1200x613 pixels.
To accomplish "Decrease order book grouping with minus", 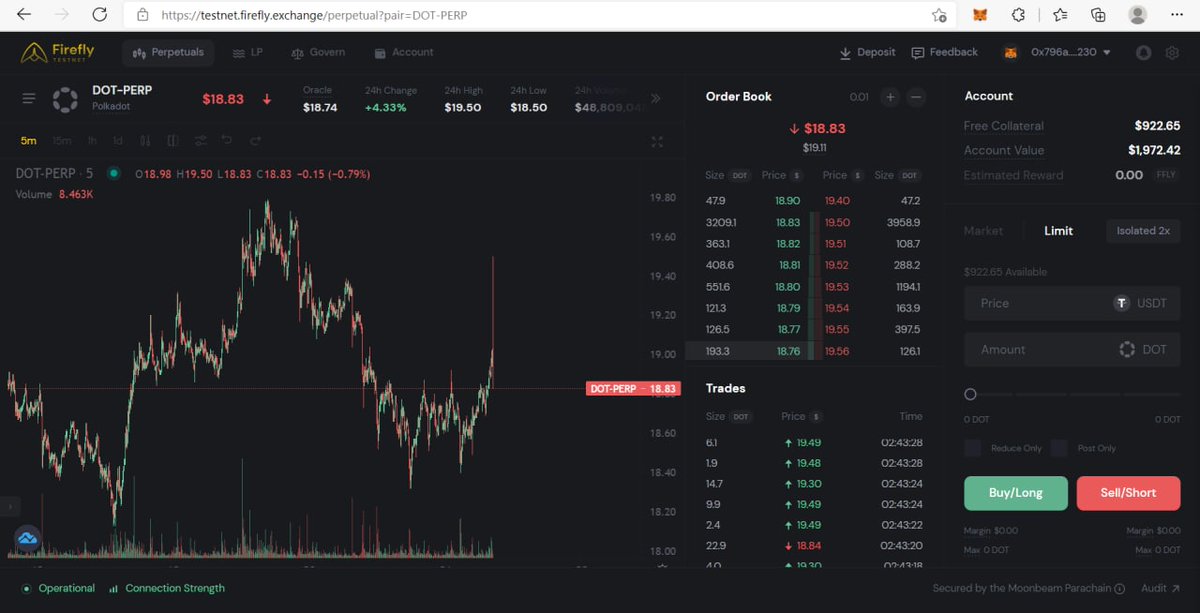I will pyautogui.click(x=916, y=97).
